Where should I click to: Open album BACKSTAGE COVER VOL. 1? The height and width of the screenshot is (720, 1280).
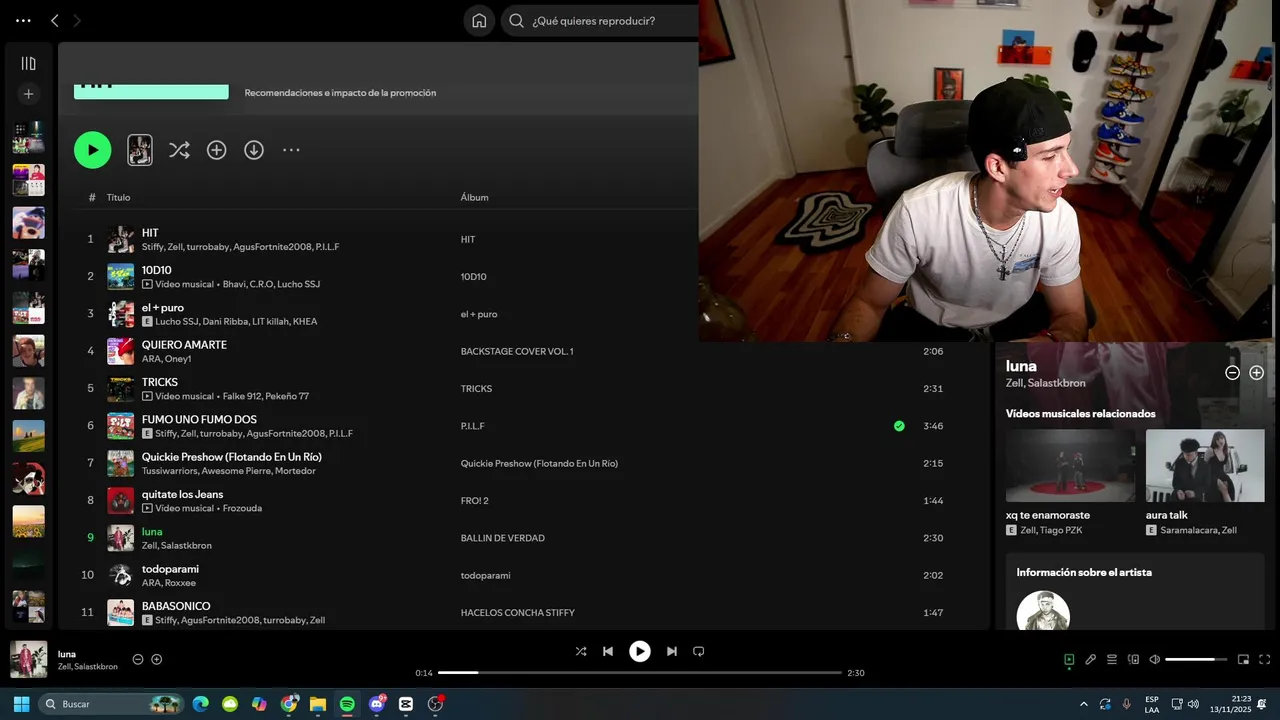517,351
